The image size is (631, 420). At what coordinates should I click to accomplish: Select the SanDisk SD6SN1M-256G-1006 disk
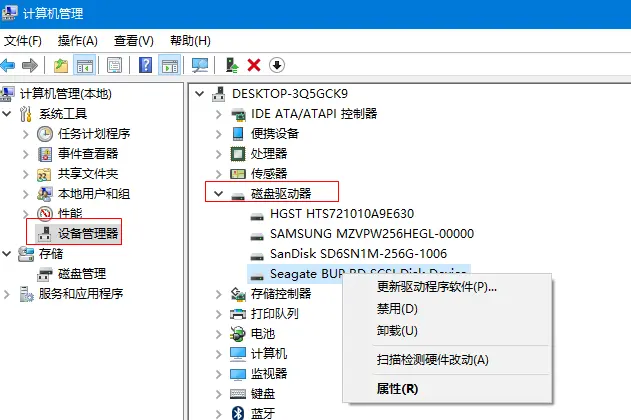pyautogui.click(x=358, y=254)
